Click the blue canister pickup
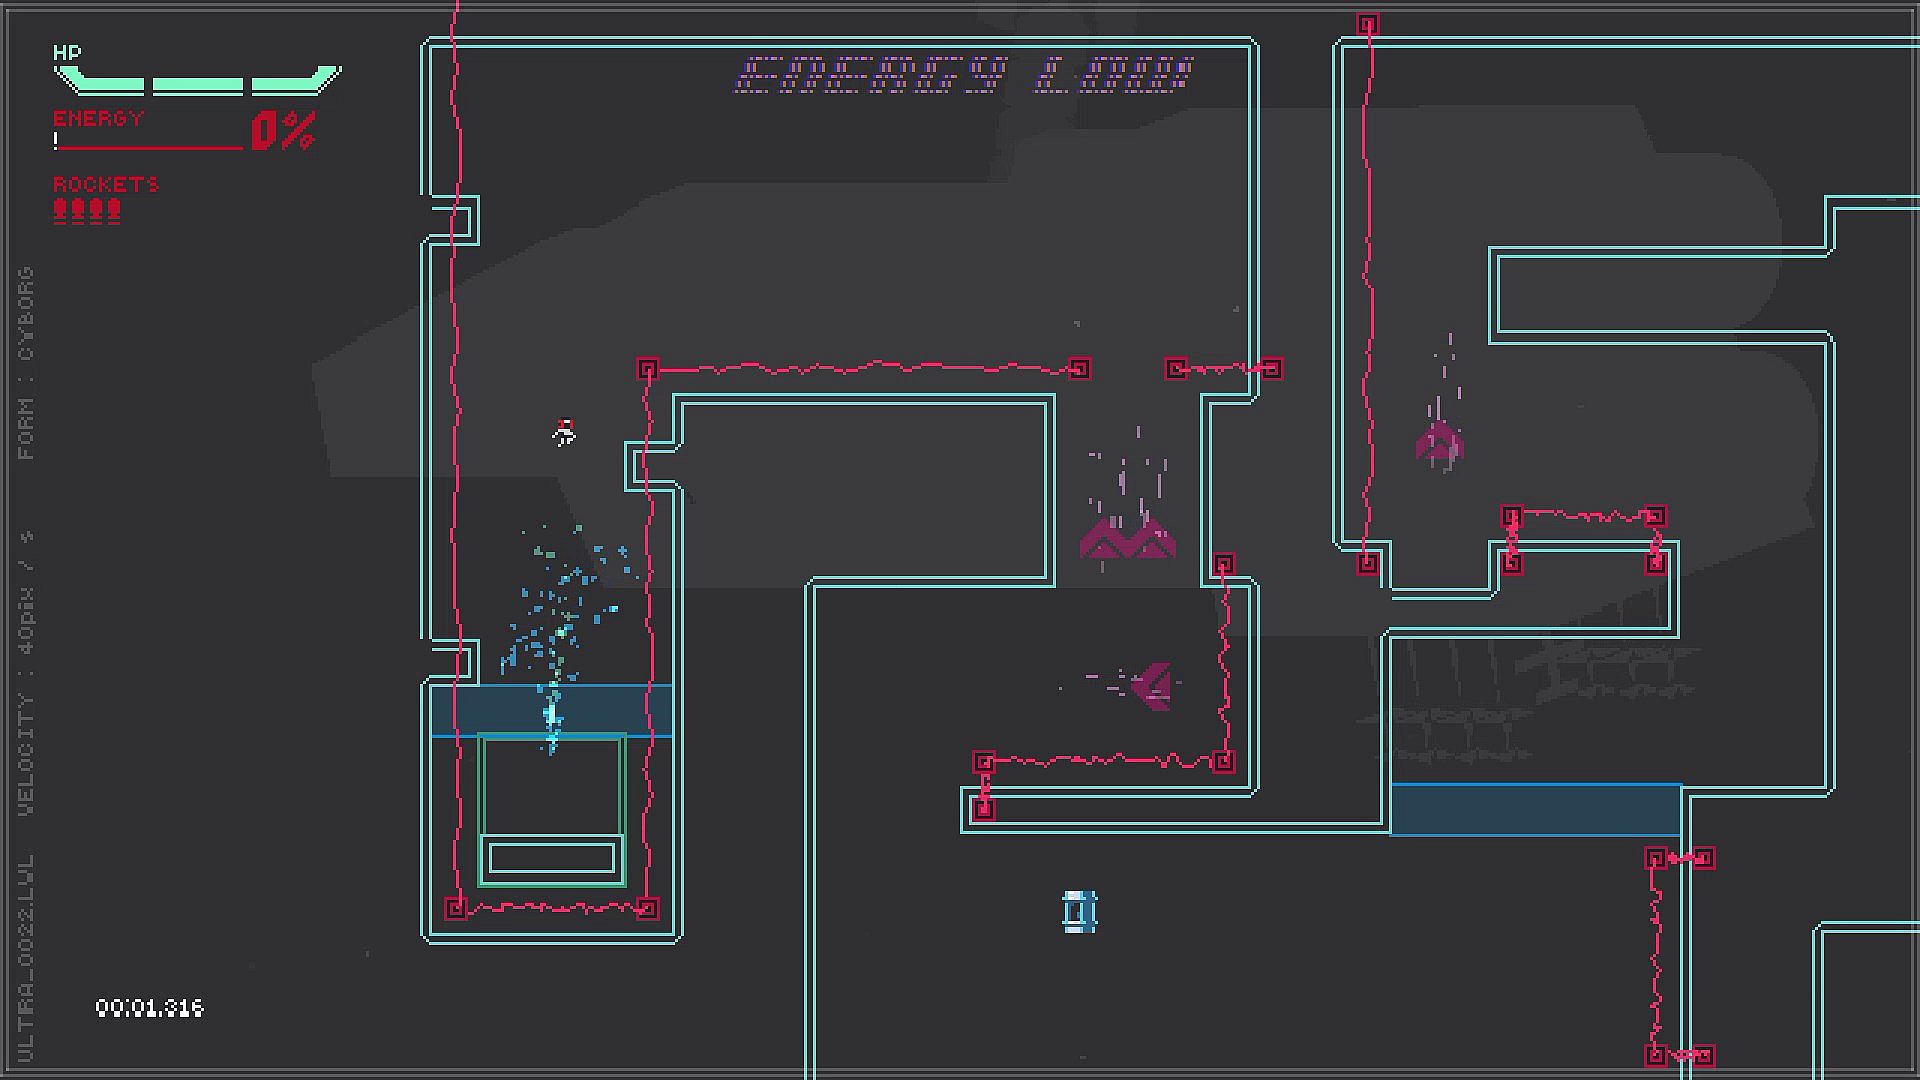The width and height of the screenshot is (1920, 1080). (x=1079, y=911)
